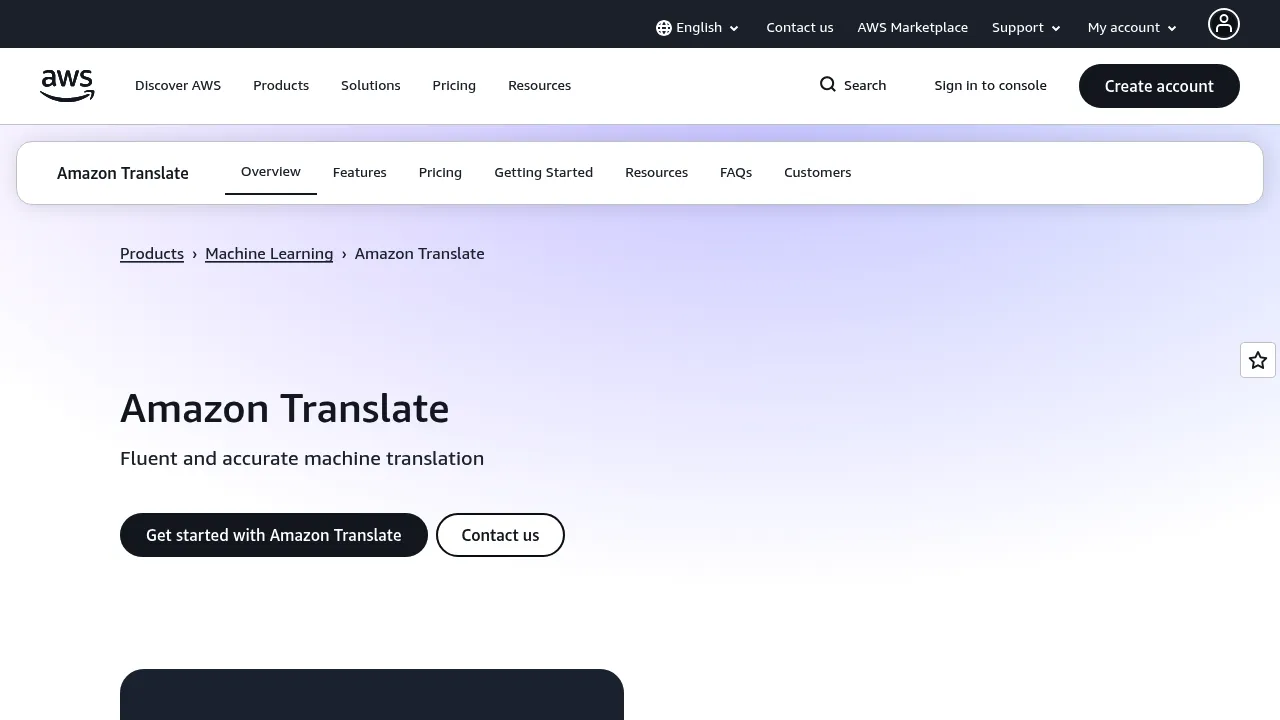Open the AWS Marketplace link
This screenshot has width=1280, height=720.
[x=913, y=28]
